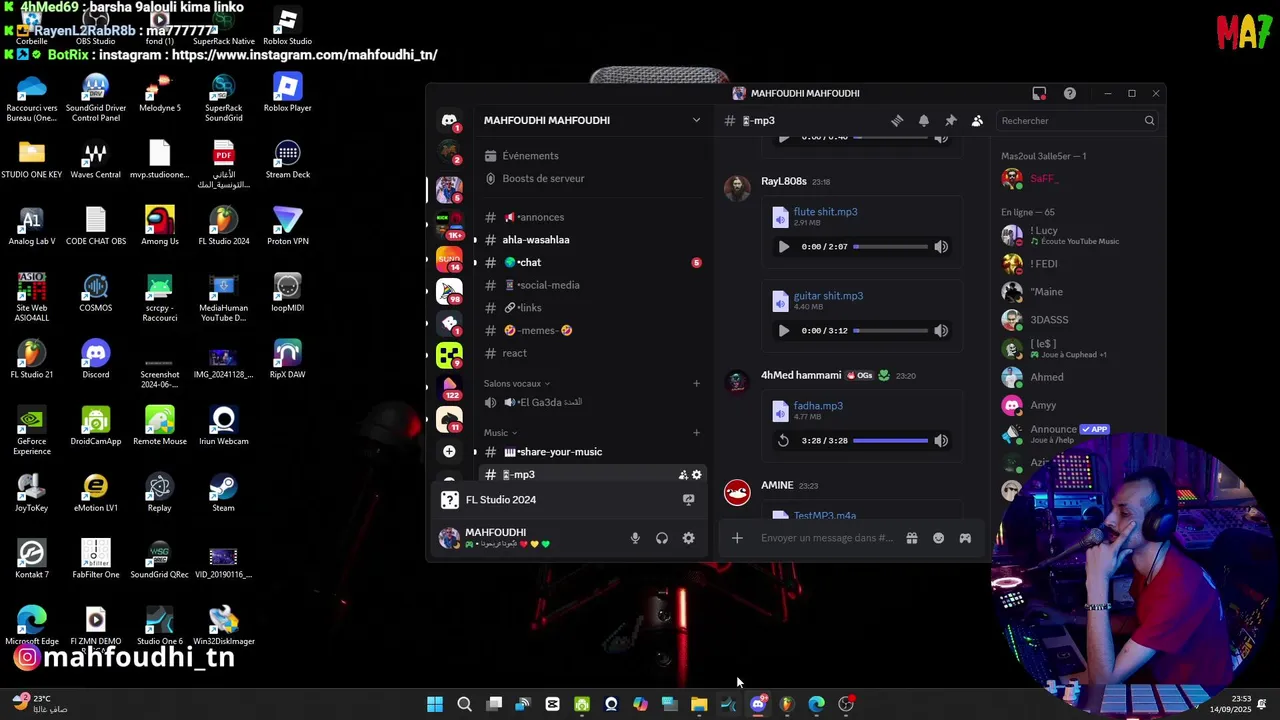The image size is (1280, 720).
Task: Create invite icon on mp3 channel
Action: point(683,475)
